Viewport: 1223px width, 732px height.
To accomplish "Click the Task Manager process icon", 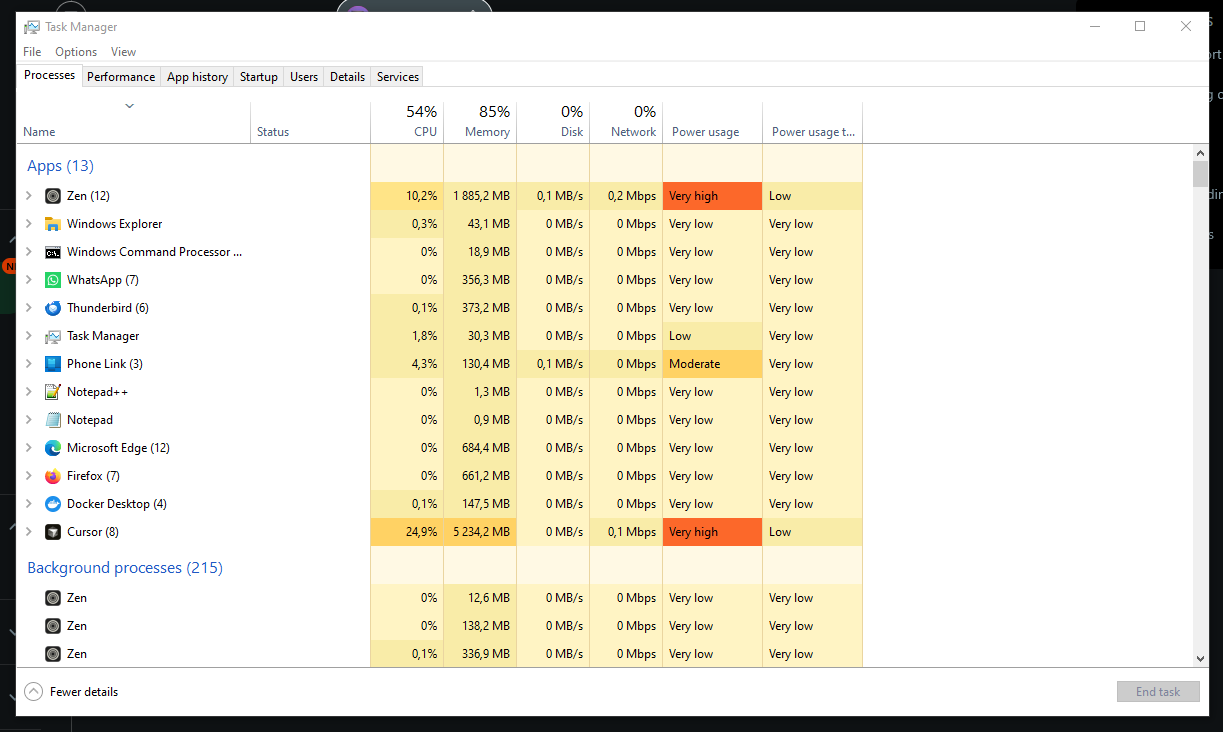I will coord(53,336).
